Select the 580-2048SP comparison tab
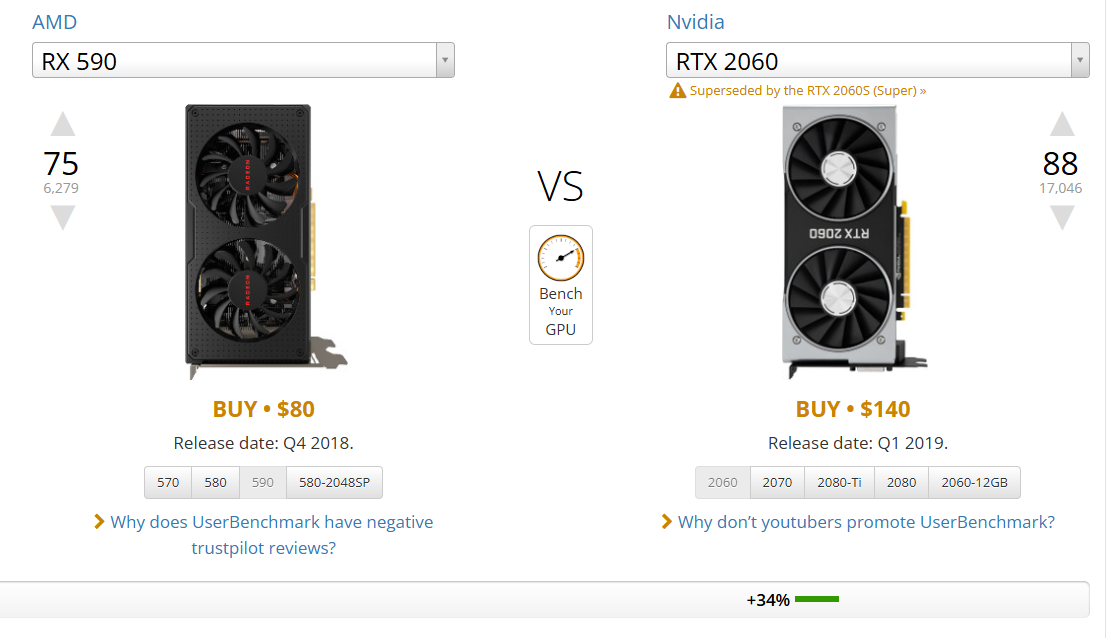The image size is (1106, 638). pos(334,482)
